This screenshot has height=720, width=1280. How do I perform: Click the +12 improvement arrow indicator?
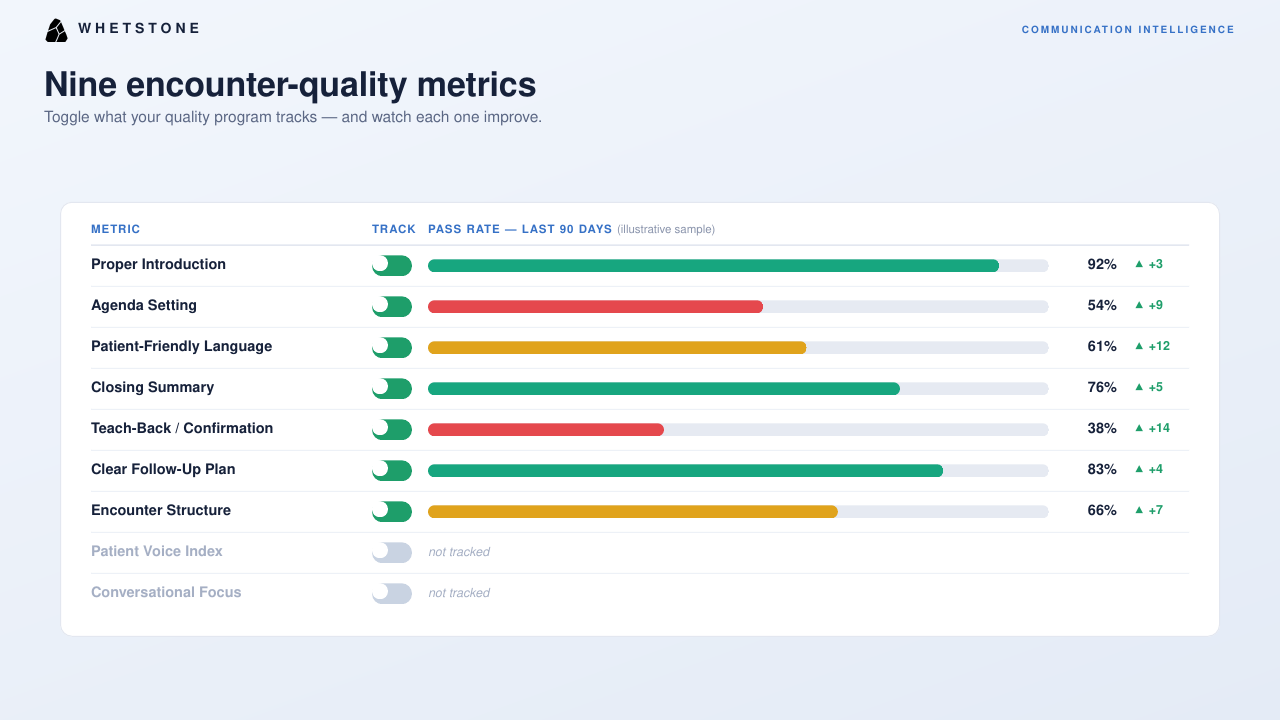point(1139,347)
